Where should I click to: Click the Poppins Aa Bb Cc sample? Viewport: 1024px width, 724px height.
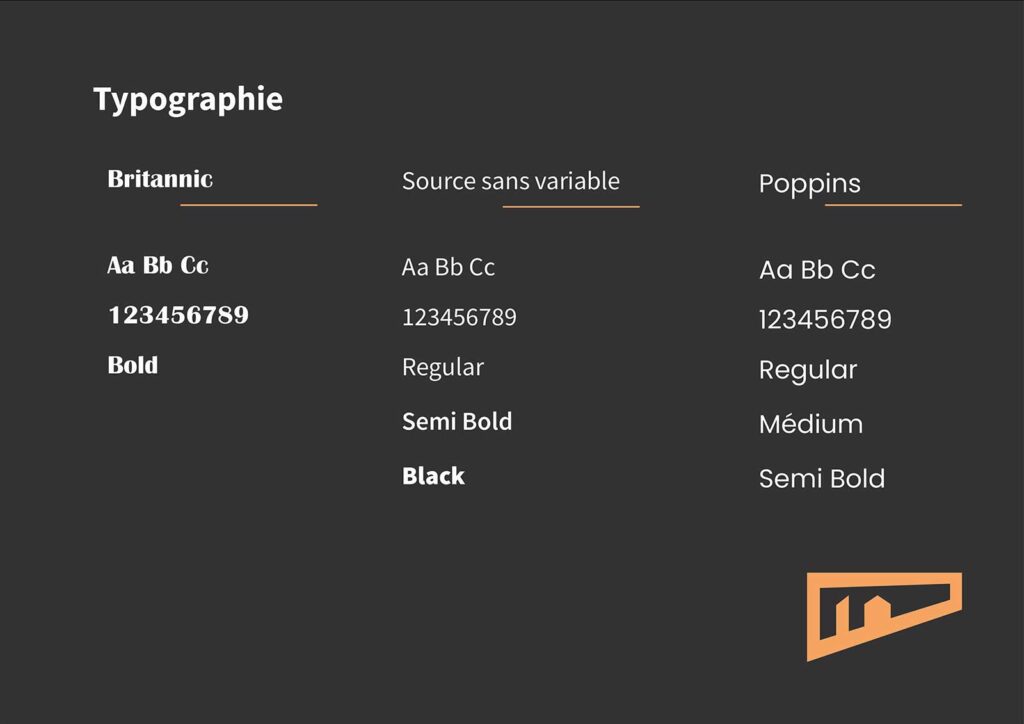[x=817, y=270]
